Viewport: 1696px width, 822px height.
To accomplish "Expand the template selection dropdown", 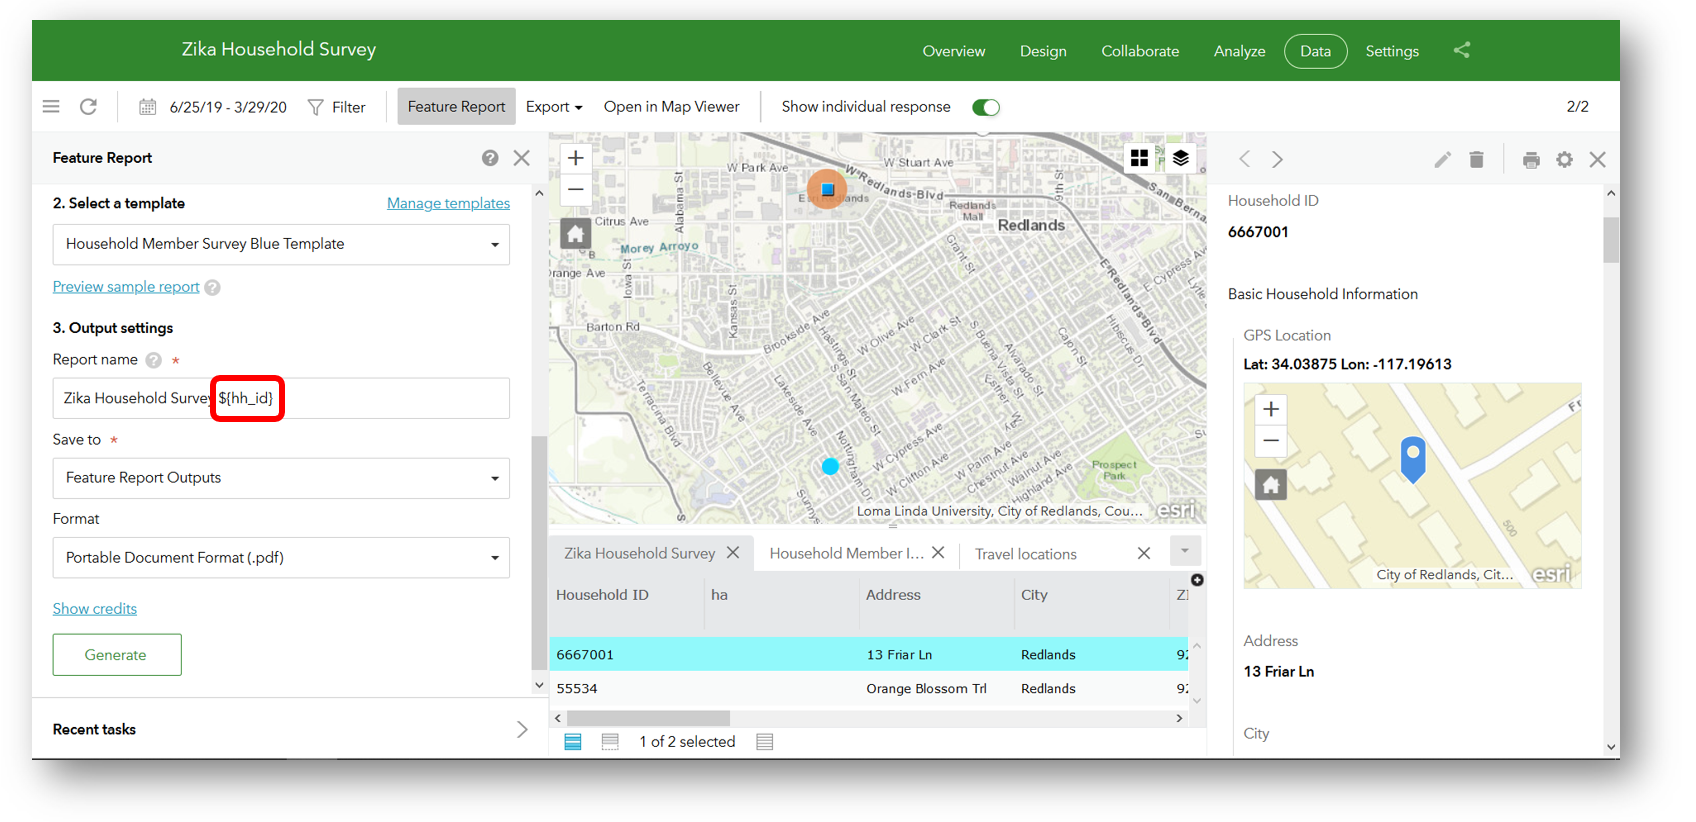I will click(281, 245).
